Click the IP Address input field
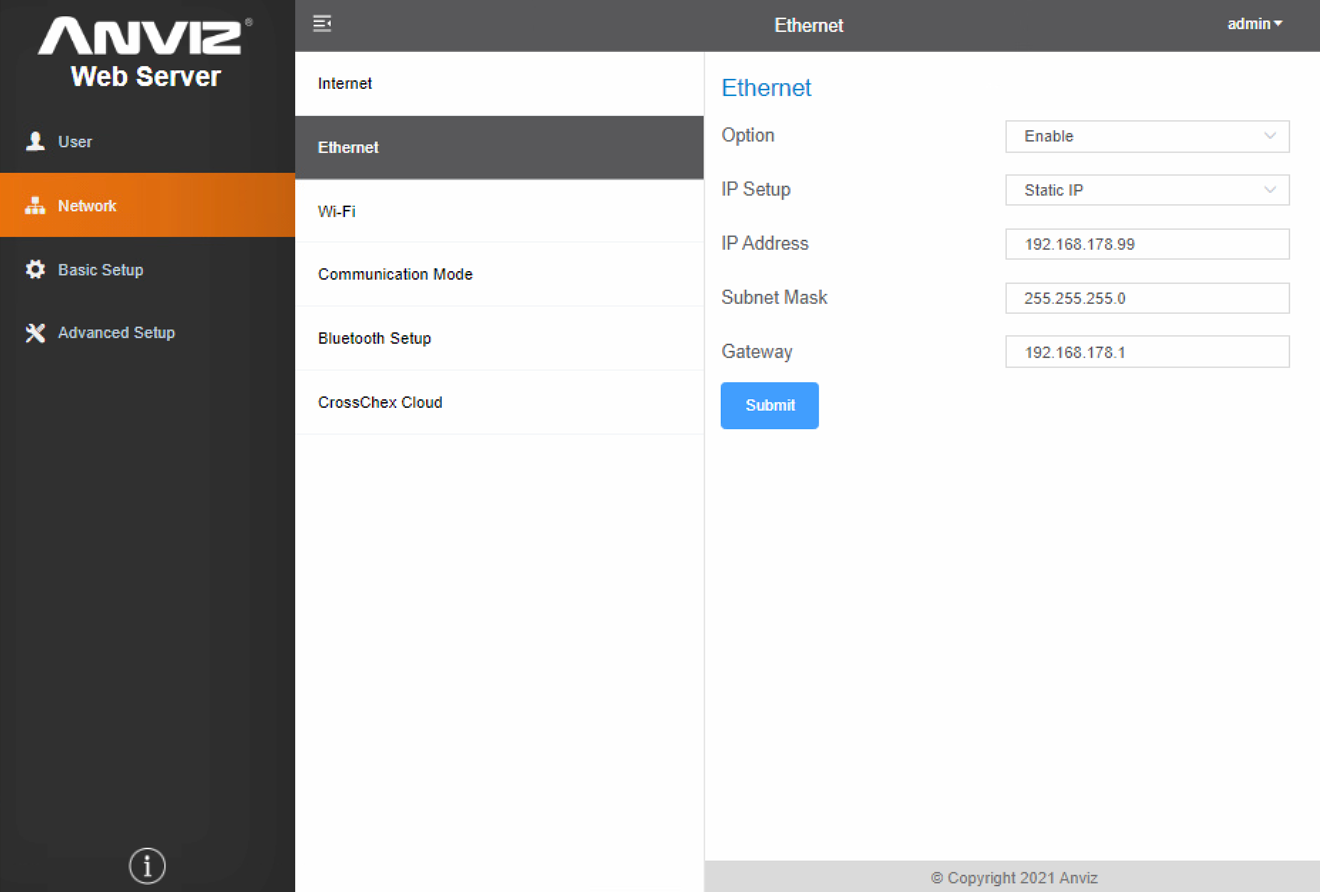Screen dimensions: 1320x892 [x=1146, y=244]
